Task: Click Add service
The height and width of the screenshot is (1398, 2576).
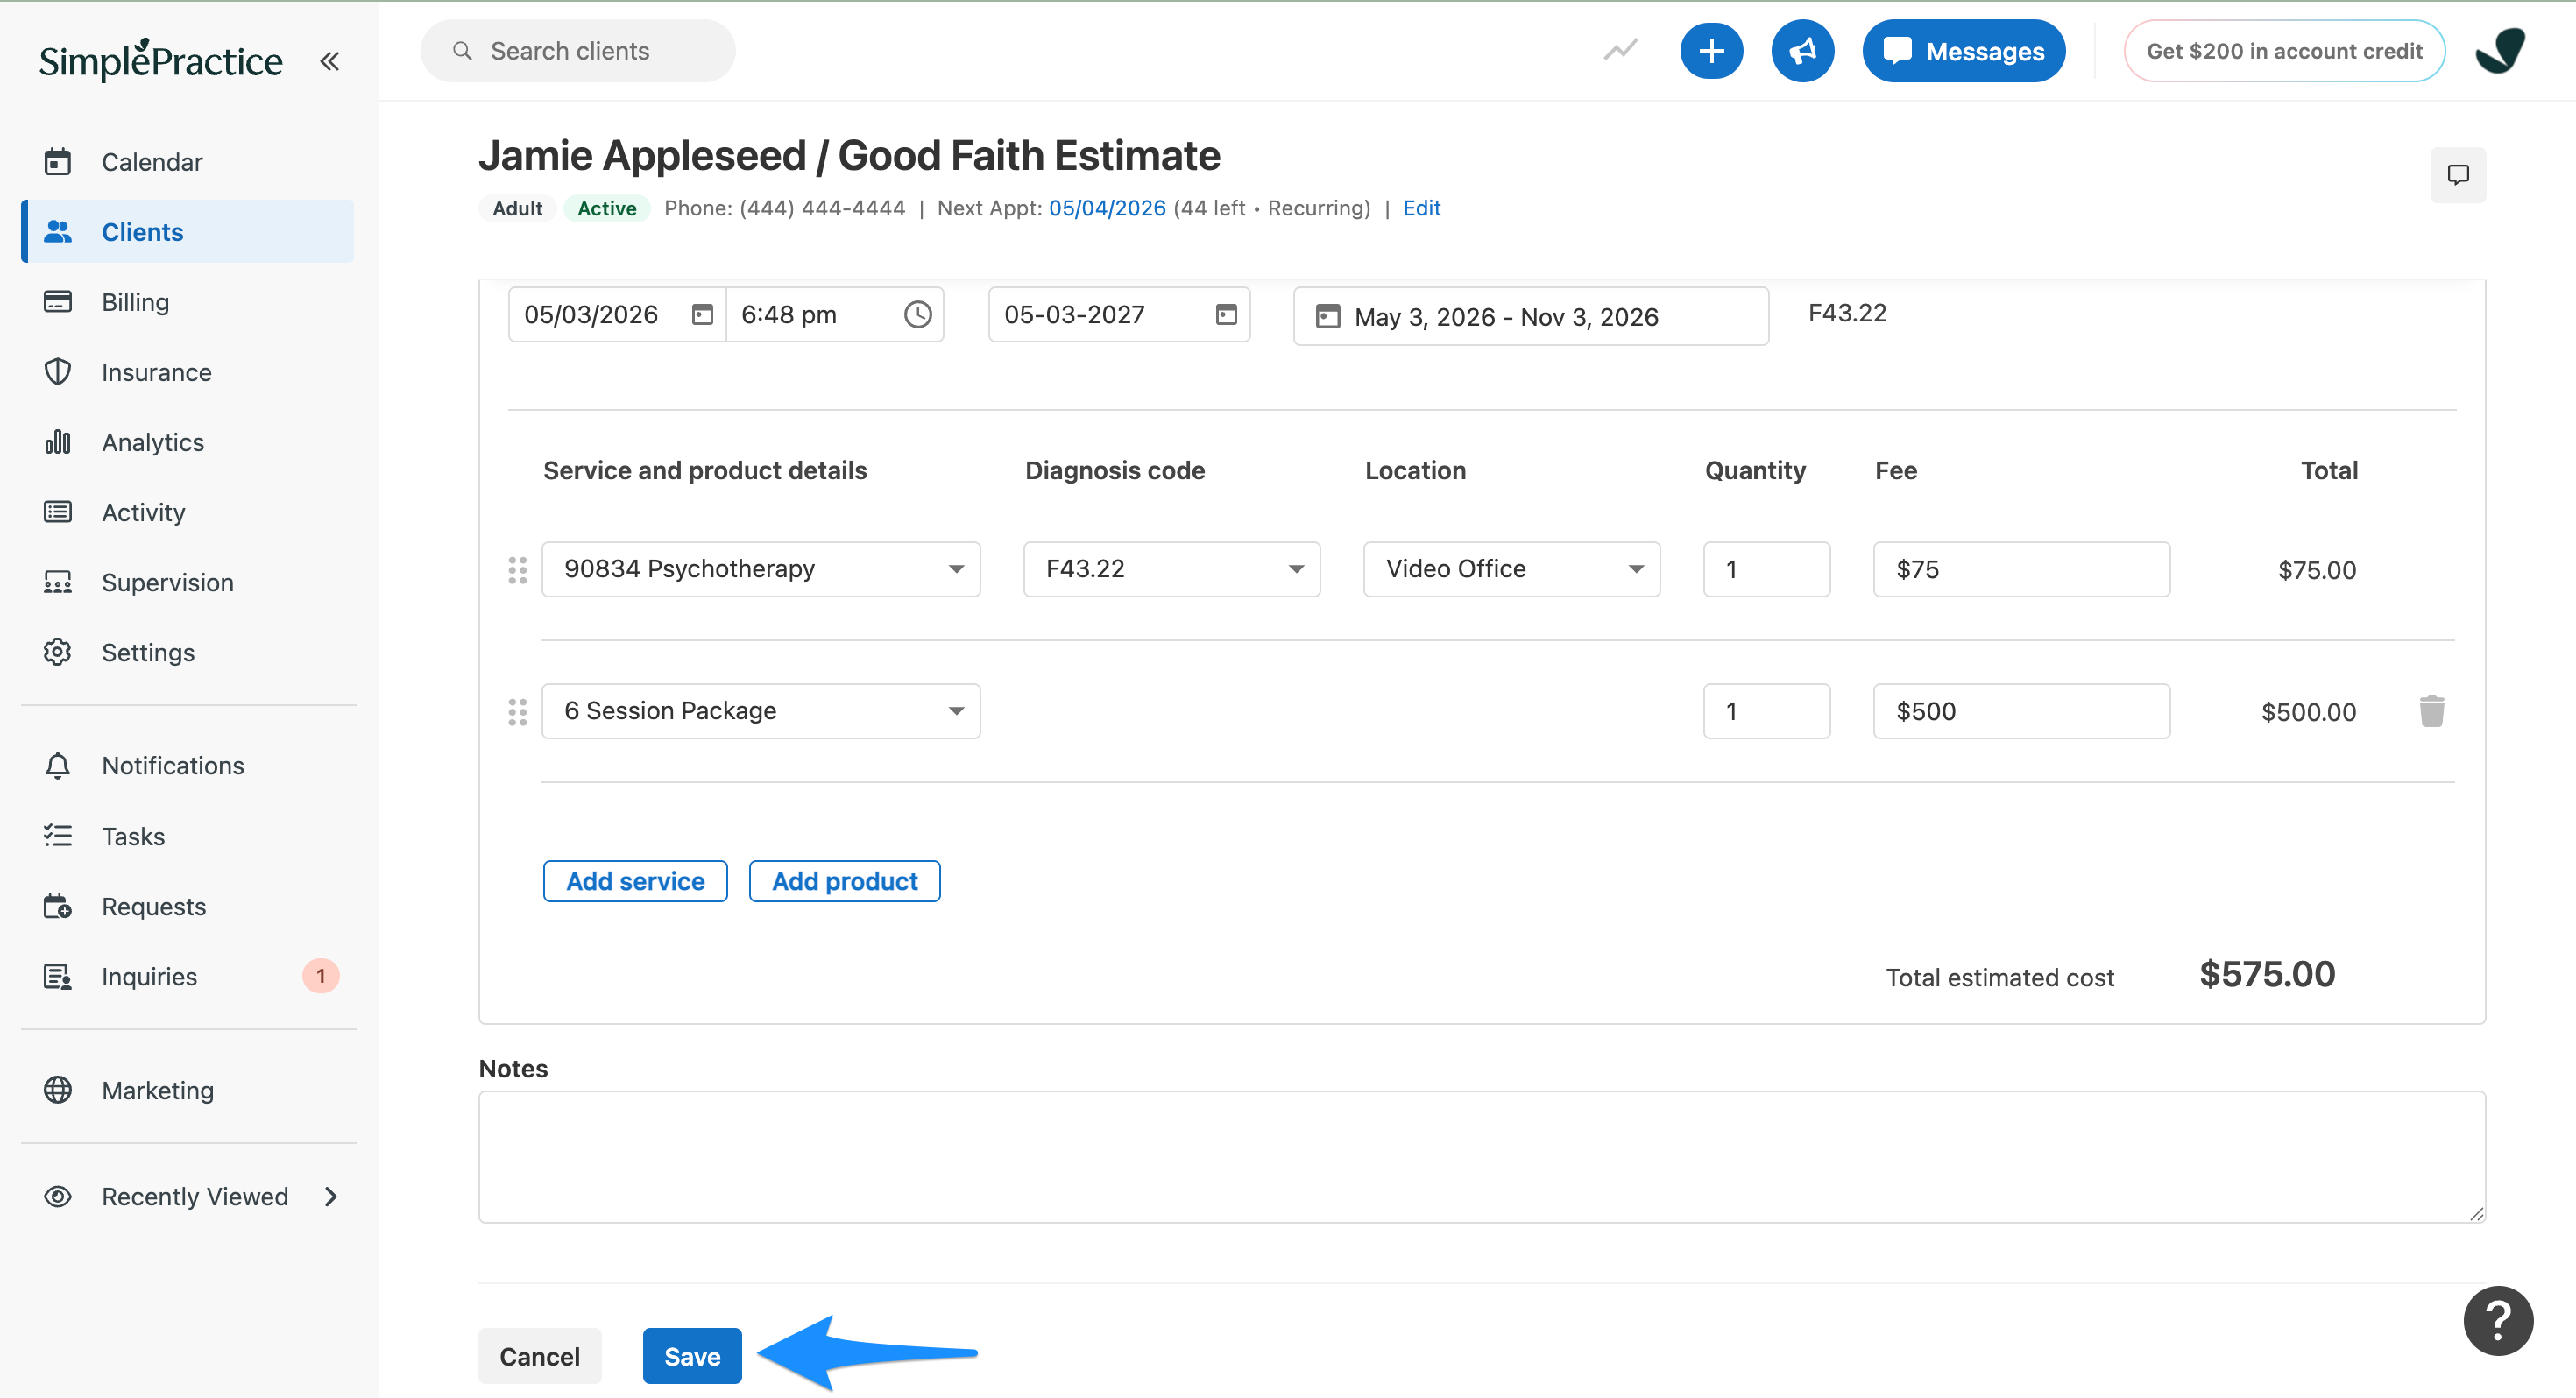Action: pyautogui.click(x=635, y=881)
